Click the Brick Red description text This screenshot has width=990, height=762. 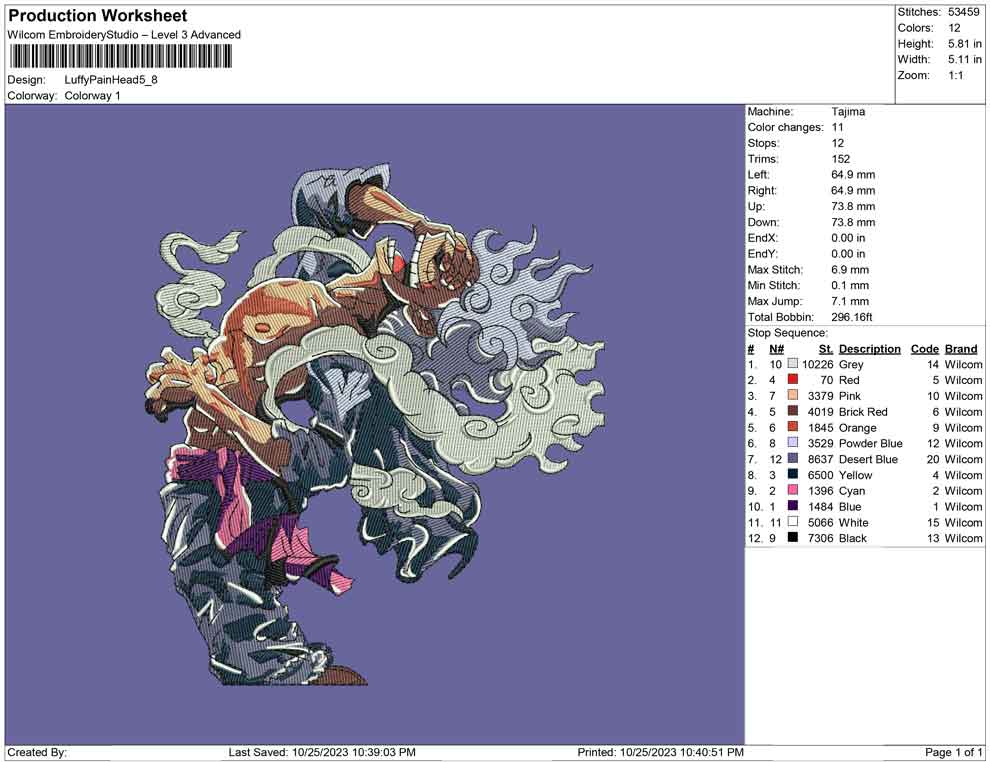(863, 412)
